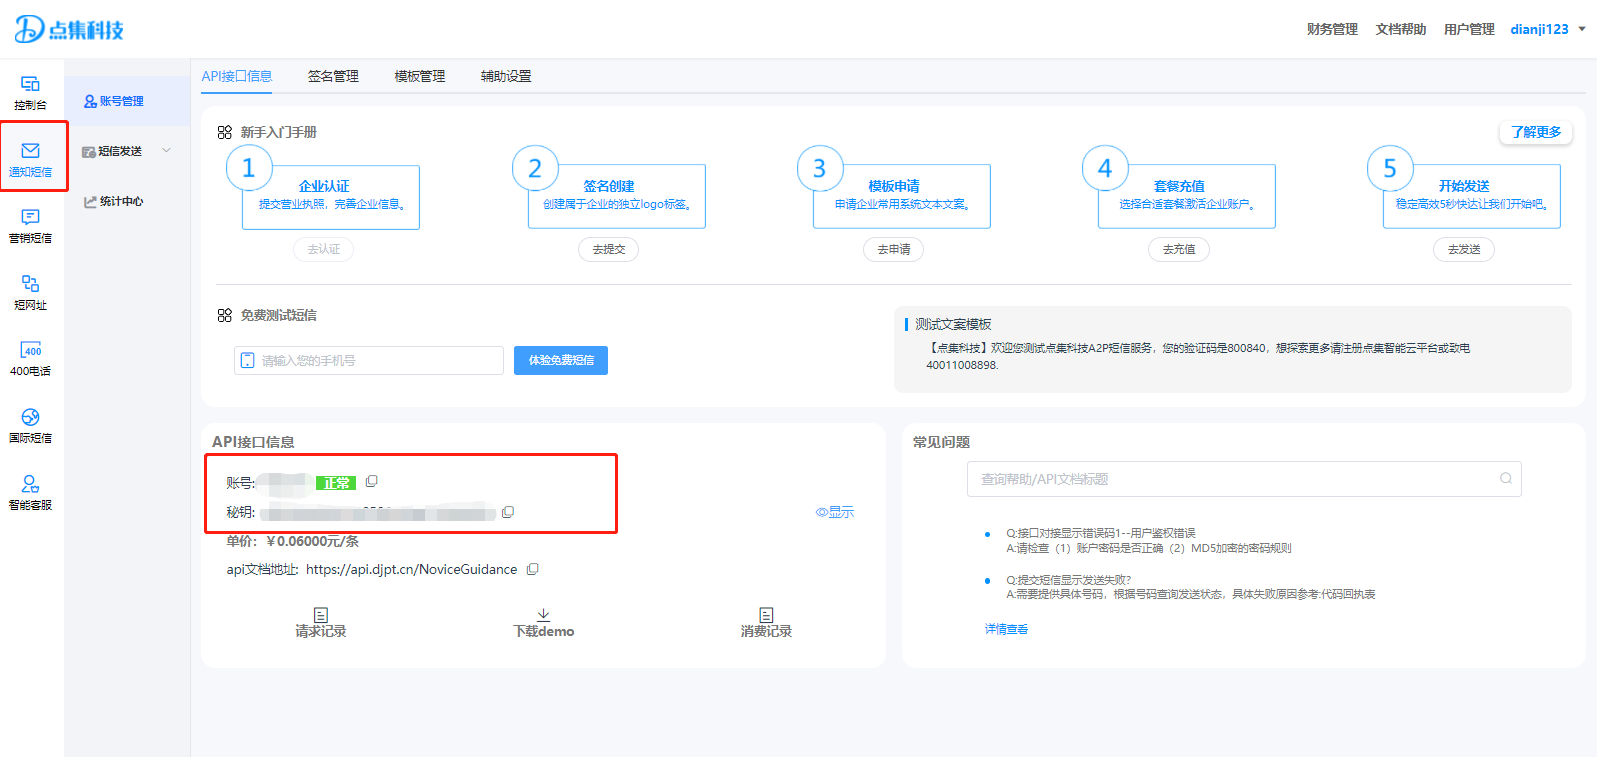The height and width of the screenshot is (757, 1597).
Task: Switch to the 模板管理 tab
Action: point(420,76)
